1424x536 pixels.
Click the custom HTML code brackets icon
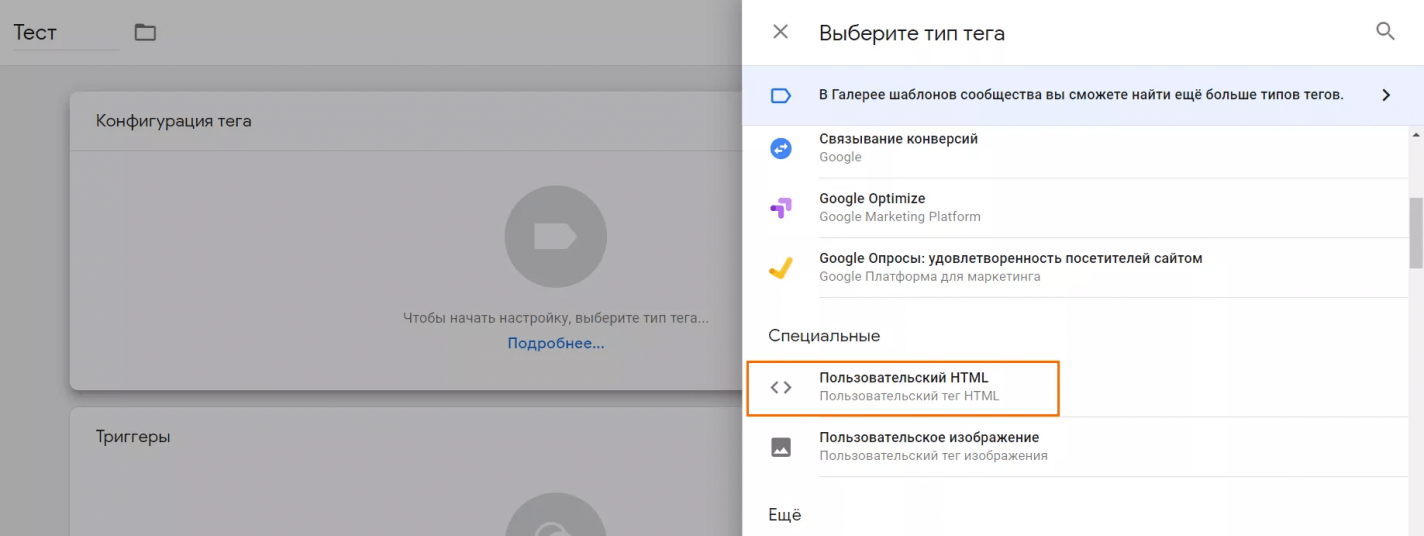point(781,387)
